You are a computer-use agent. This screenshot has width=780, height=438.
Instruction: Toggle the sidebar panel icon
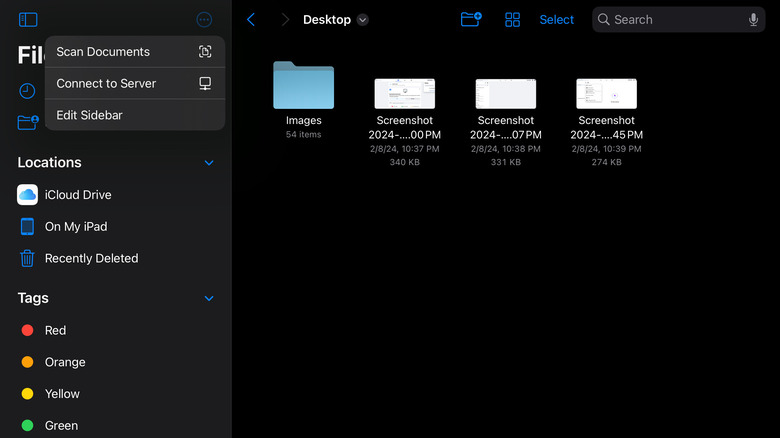tap(28, 19)
